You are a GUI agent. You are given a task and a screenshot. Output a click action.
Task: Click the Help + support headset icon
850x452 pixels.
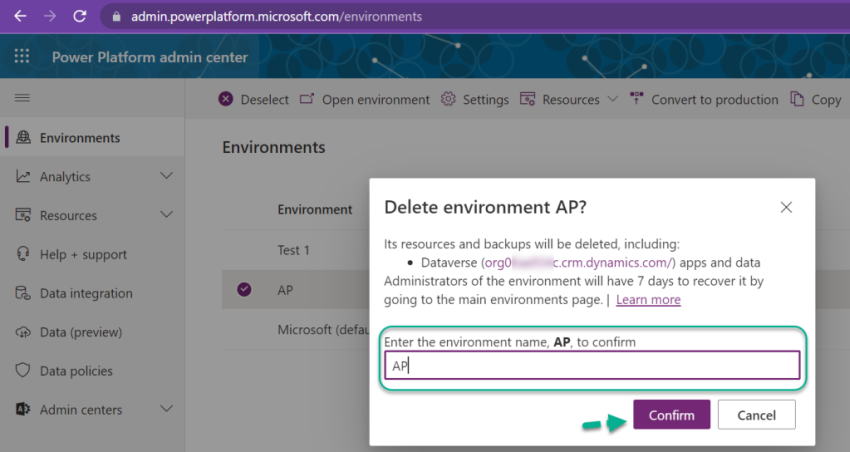[23, 254]
